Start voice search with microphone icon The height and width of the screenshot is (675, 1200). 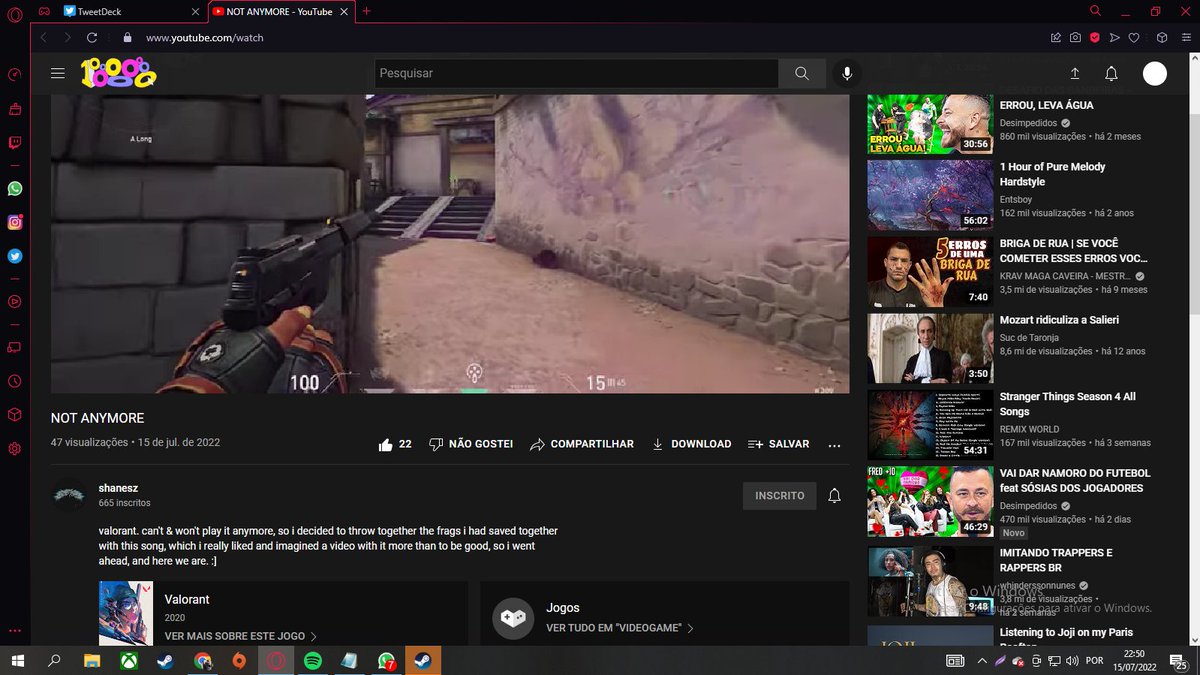847,73
